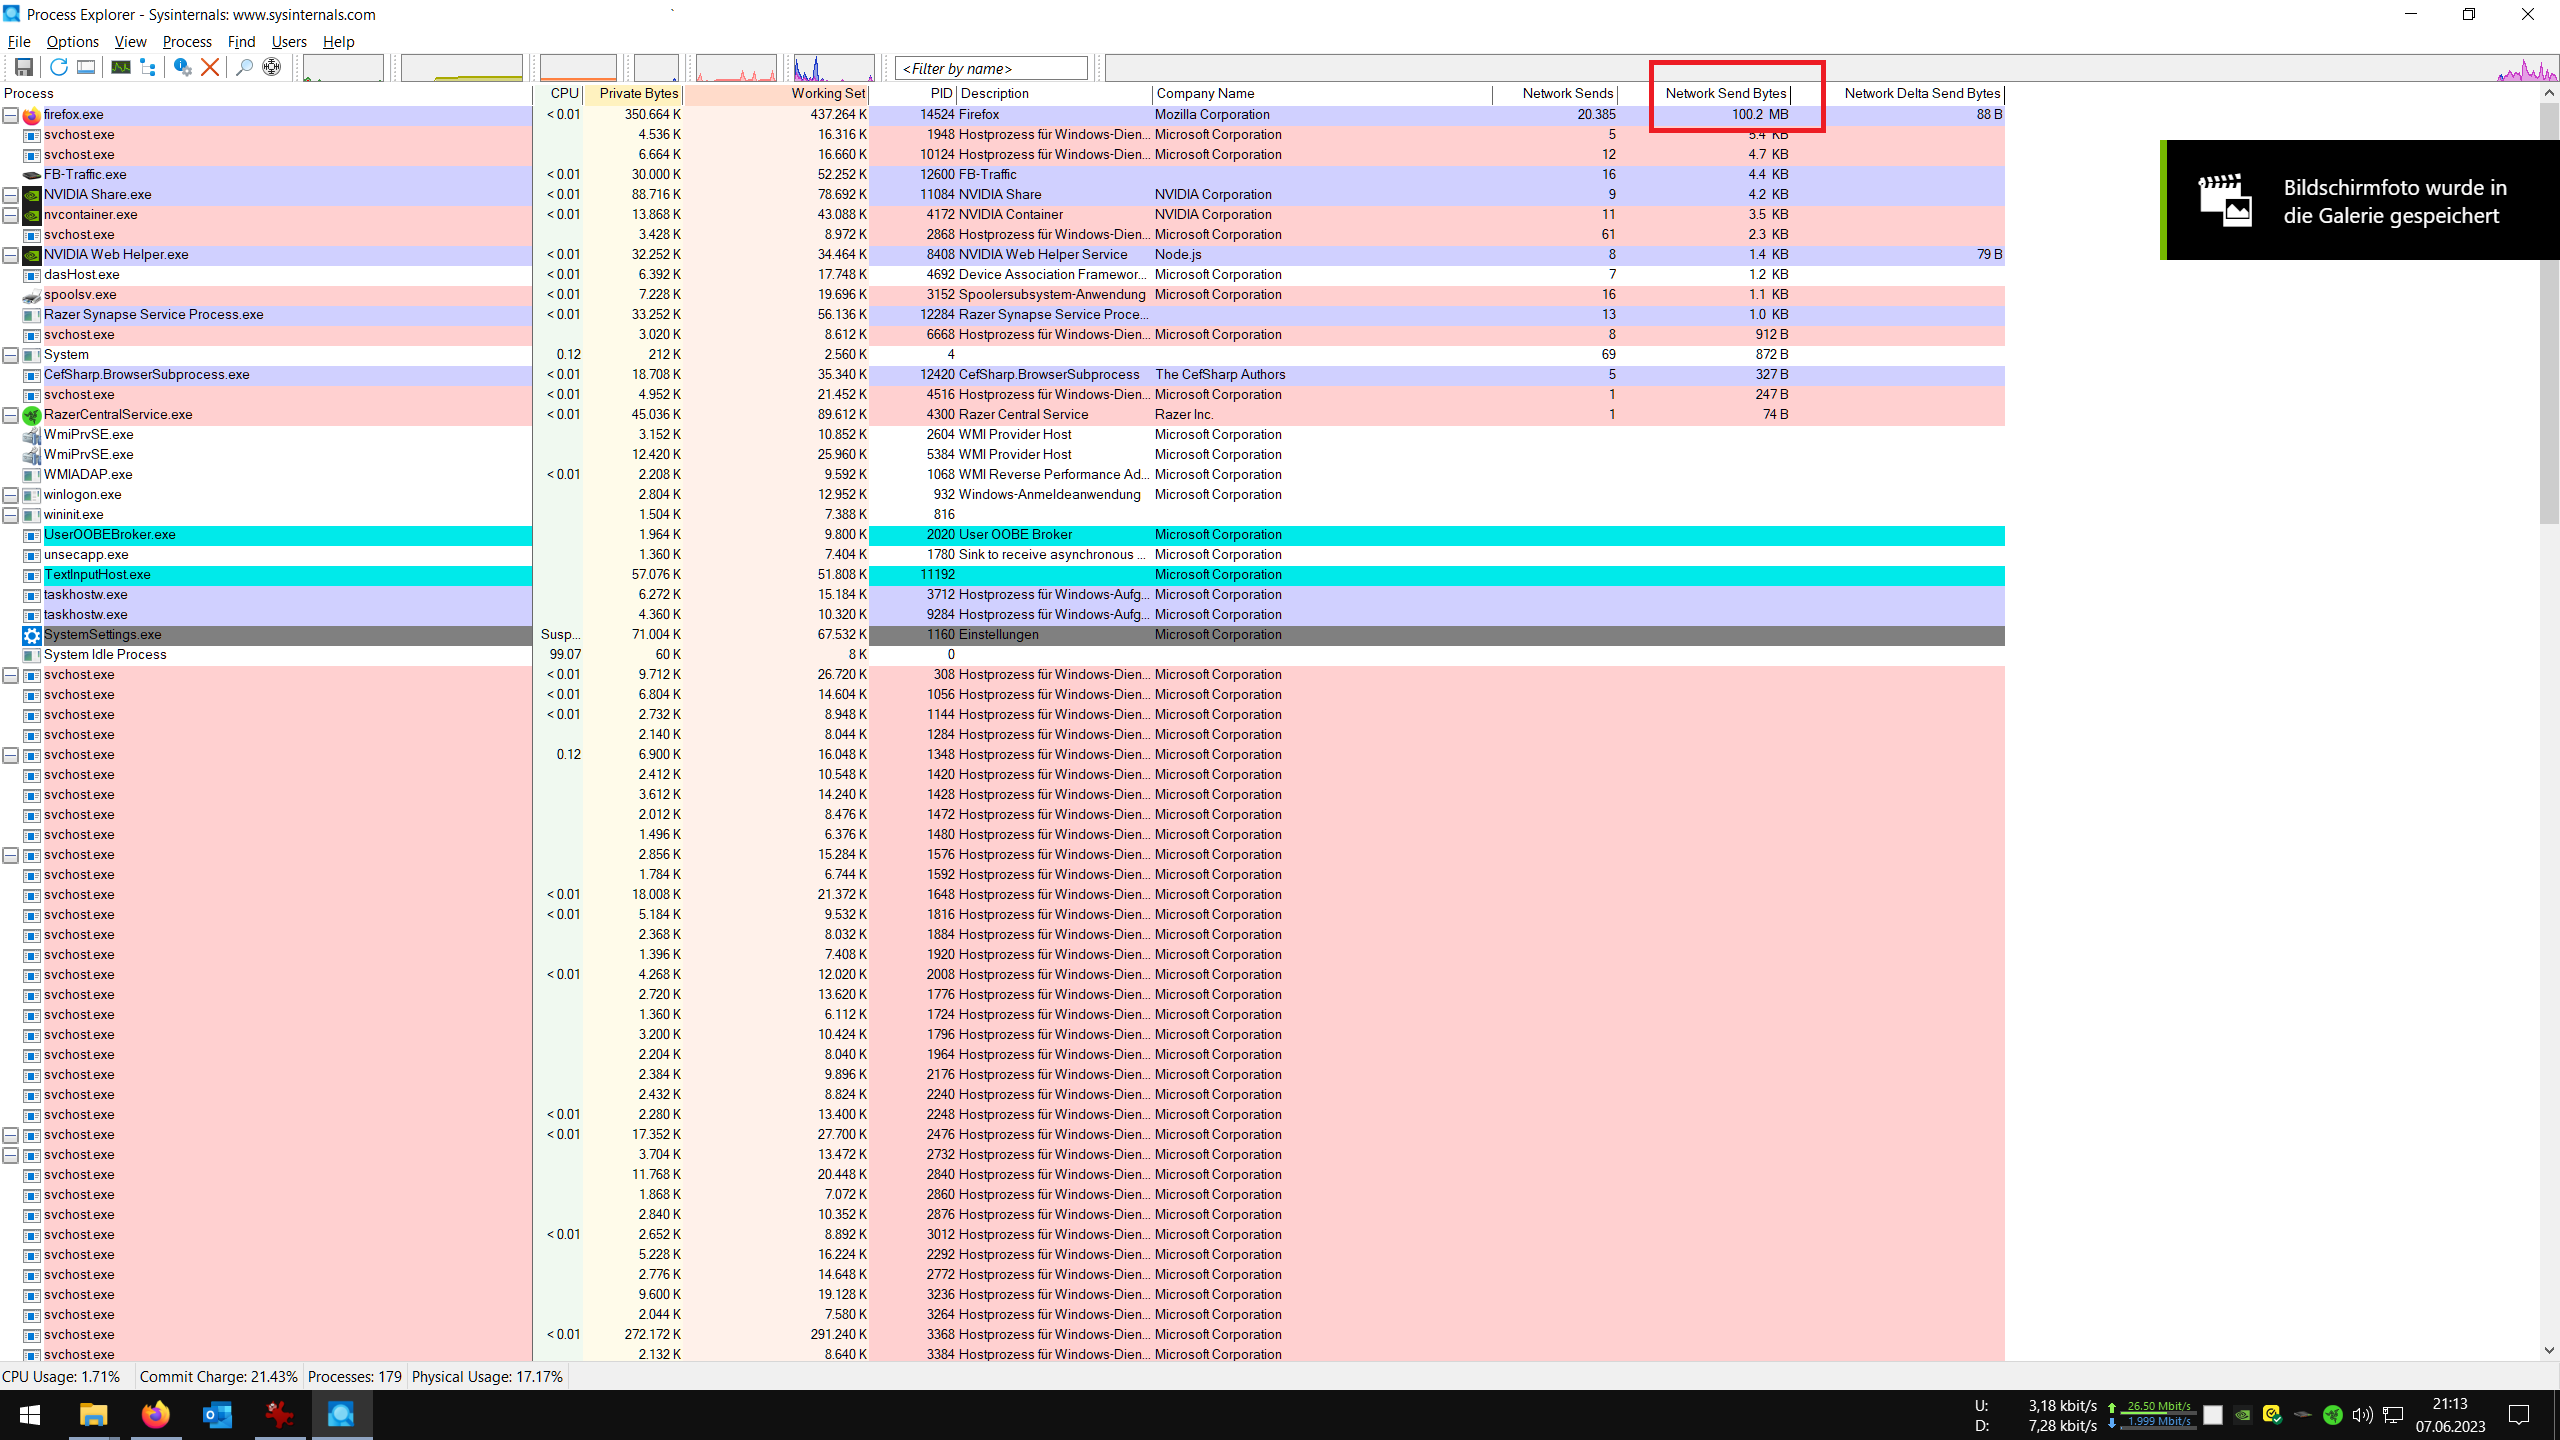Image resolution: width=2560 pixels, height=1440 pixels.
Task: Click the Find Handle or DLL magnifier
Action: (x=243, y=67)
